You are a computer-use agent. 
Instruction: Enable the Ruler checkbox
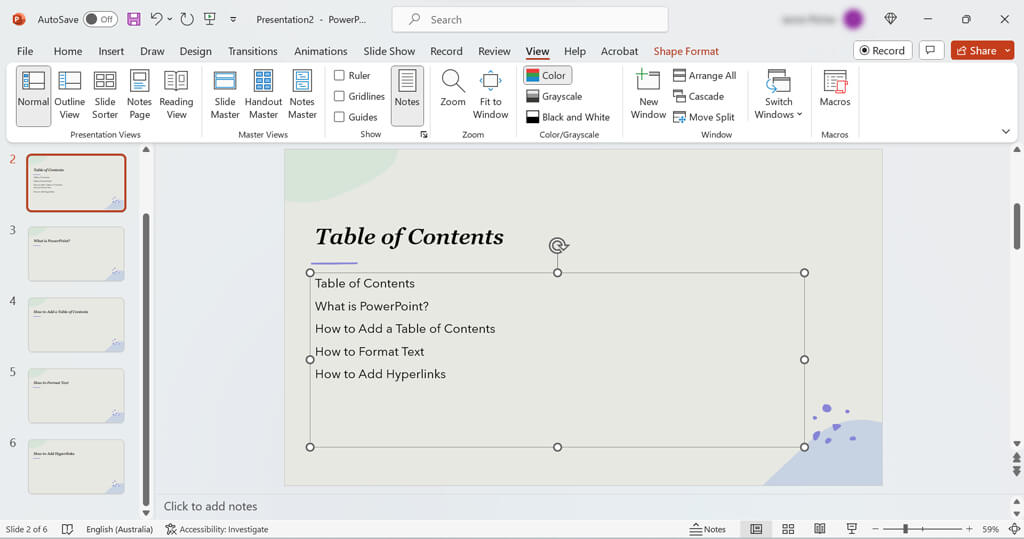point(340,76)
